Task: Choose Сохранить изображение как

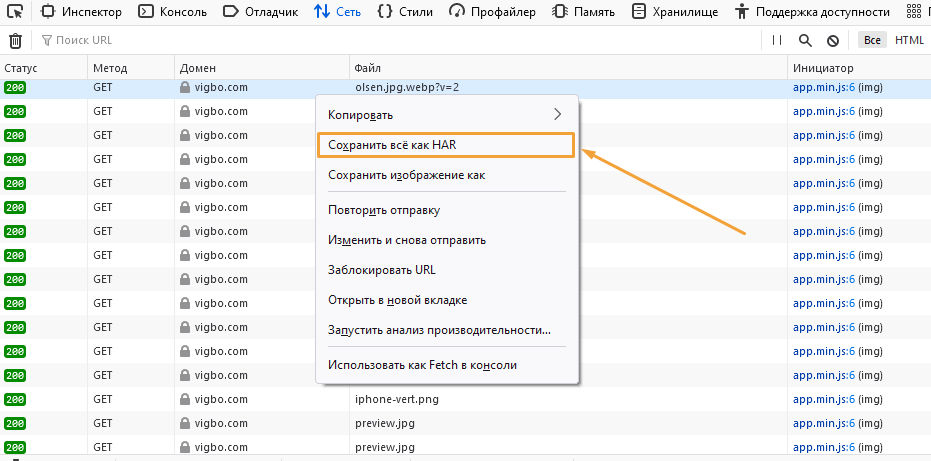Action: (447, 175)
